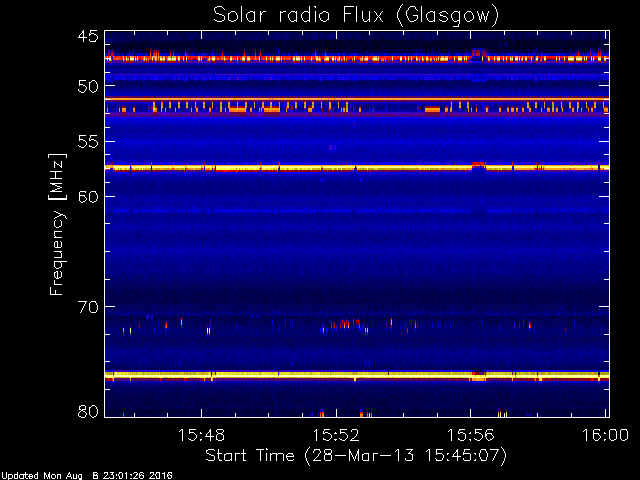Screen dimensions: 640x480
Task: Click the '15:56' time tick label
Action: [x=471, y=435]
